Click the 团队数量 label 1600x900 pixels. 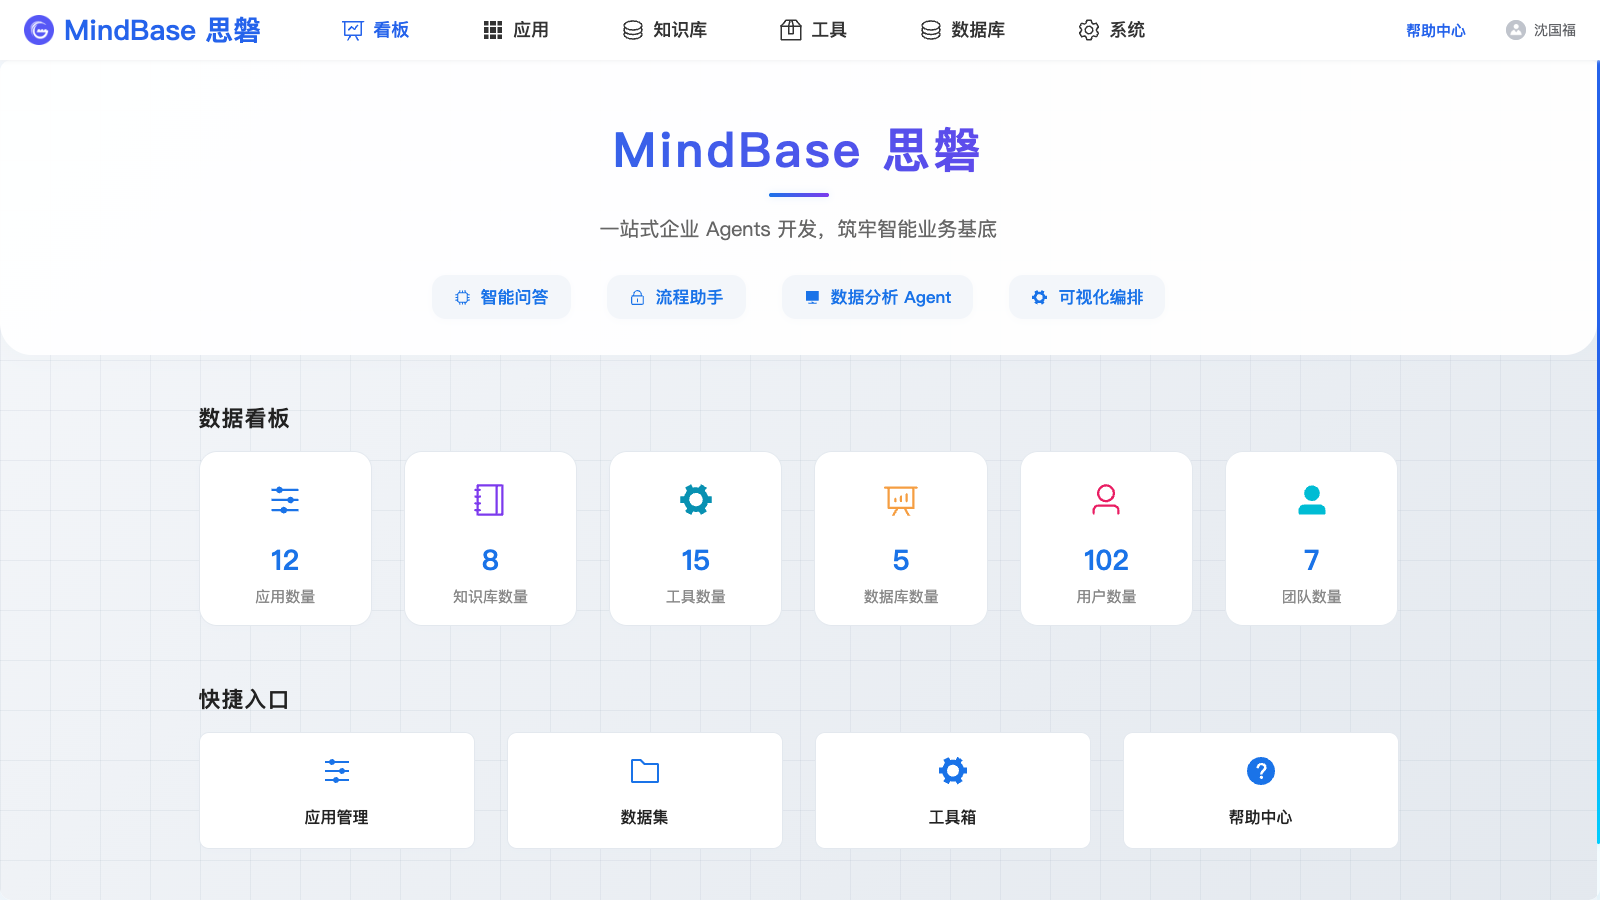(1312, 596)
